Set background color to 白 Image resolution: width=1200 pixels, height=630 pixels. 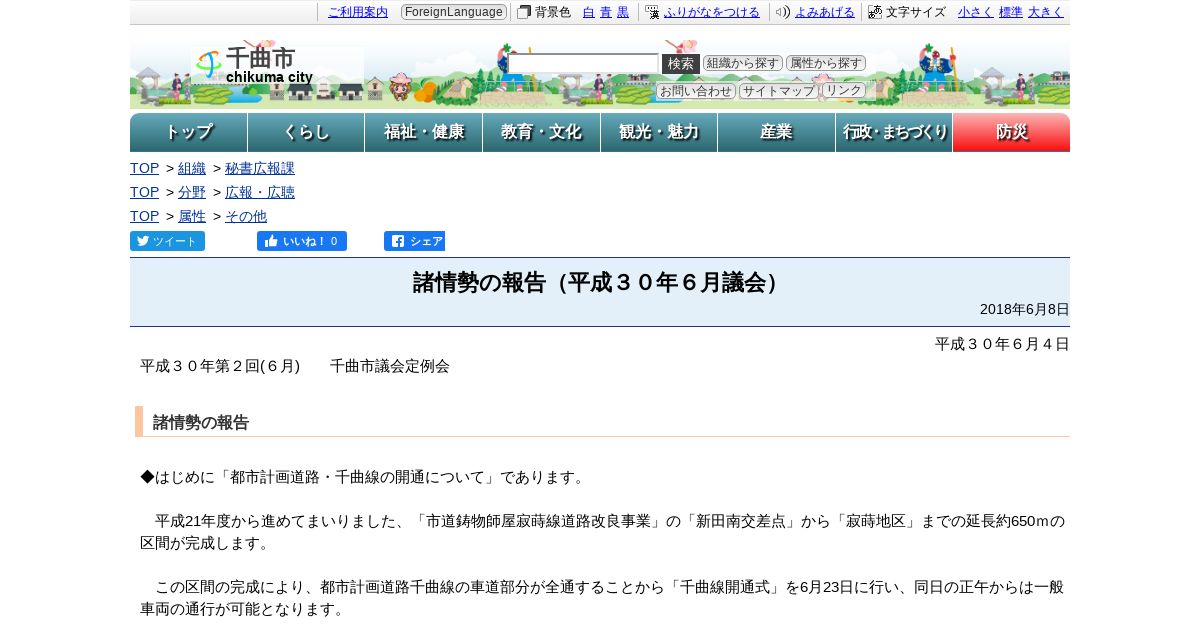[x=588, y=12]
